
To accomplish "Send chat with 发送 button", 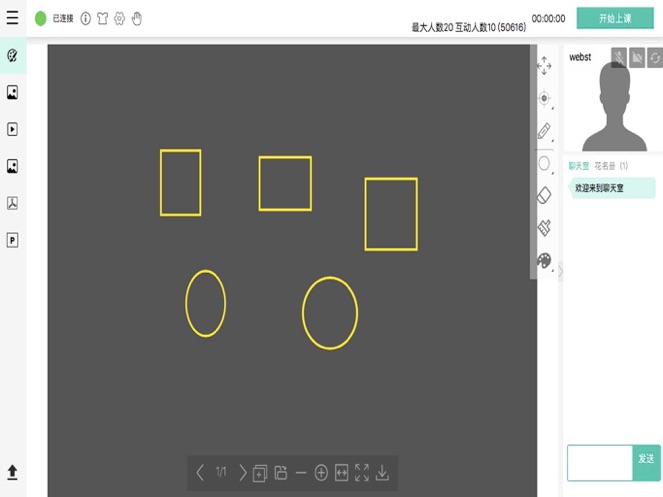I will [x=647, y=463].
